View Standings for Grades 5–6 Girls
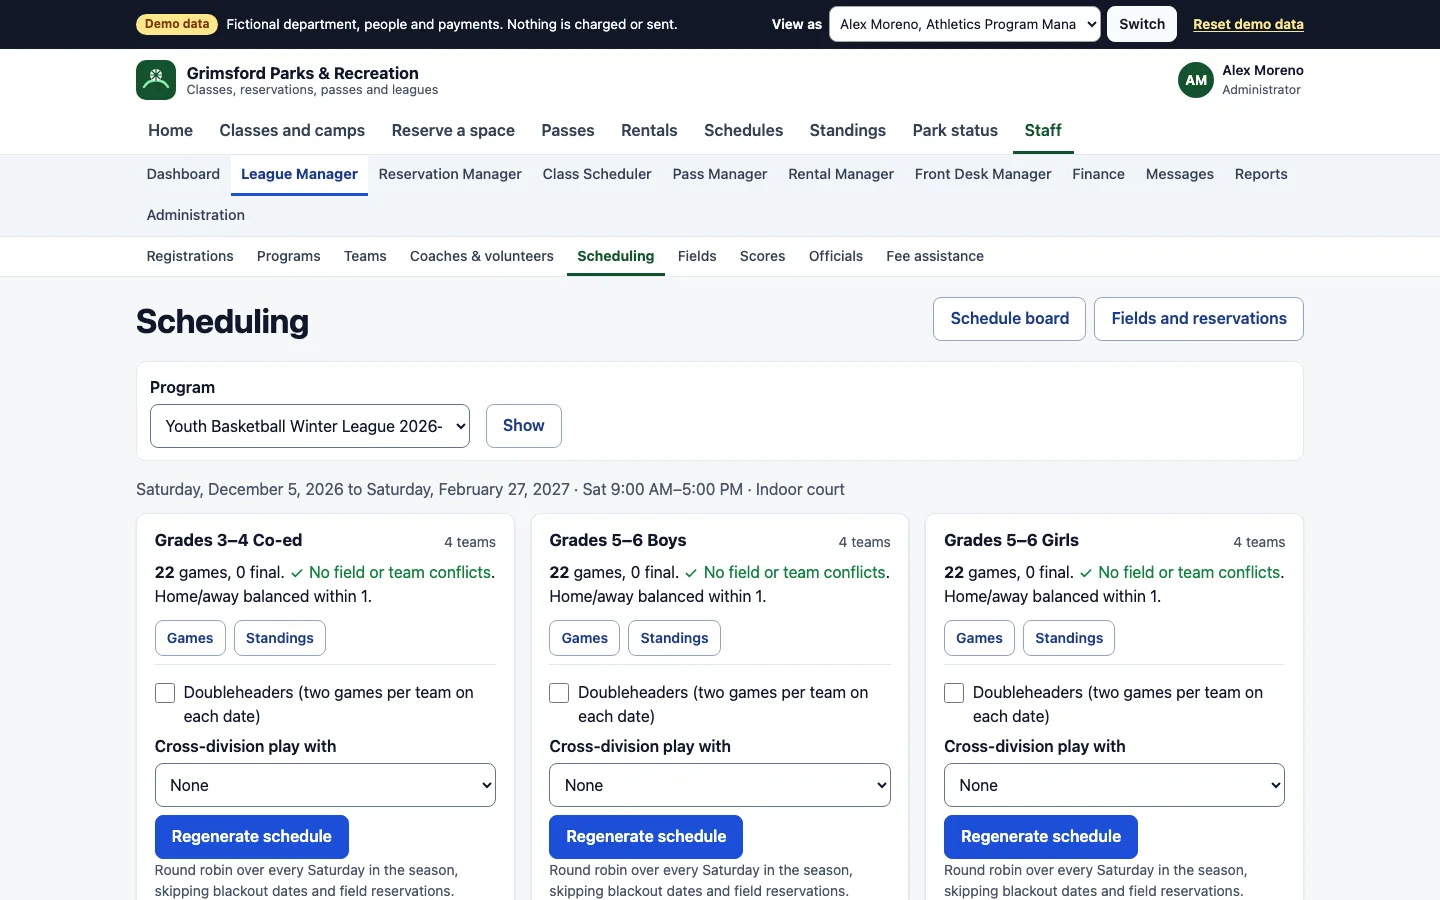1440x900 pixels. point(1069,638)
